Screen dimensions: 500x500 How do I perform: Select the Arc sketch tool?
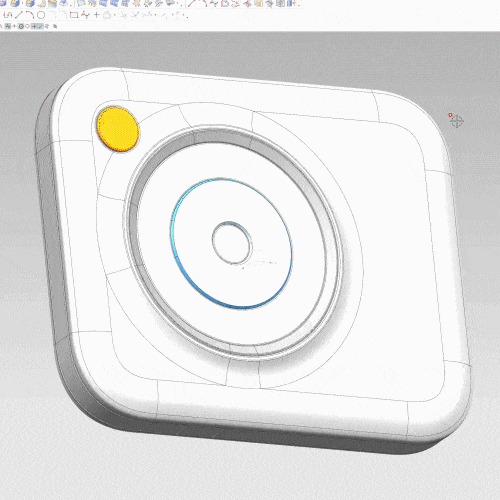click(30, 14)
